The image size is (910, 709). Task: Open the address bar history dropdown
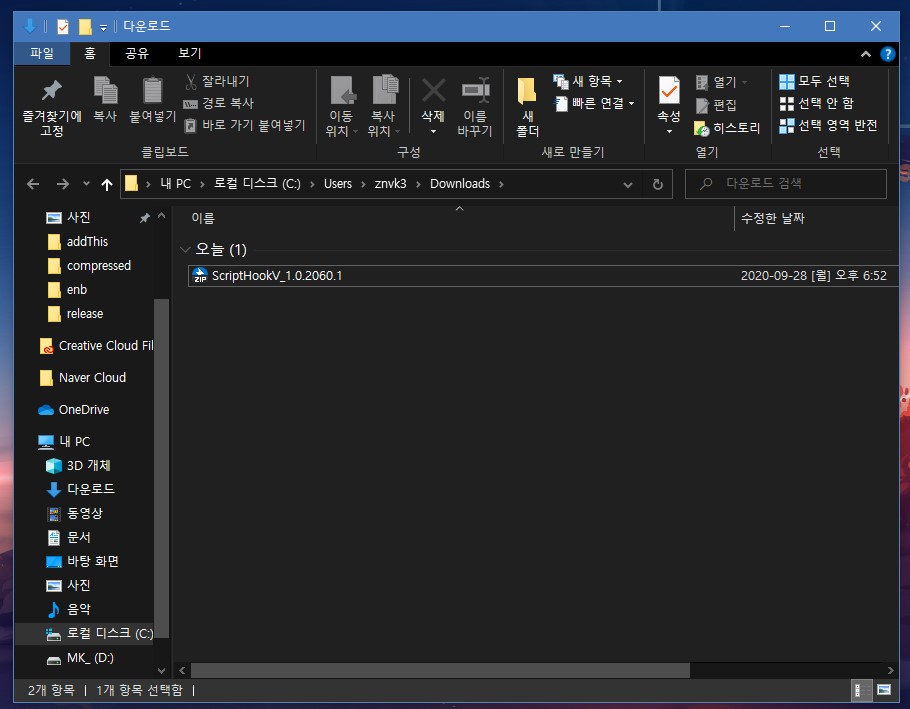pos(628,184)
